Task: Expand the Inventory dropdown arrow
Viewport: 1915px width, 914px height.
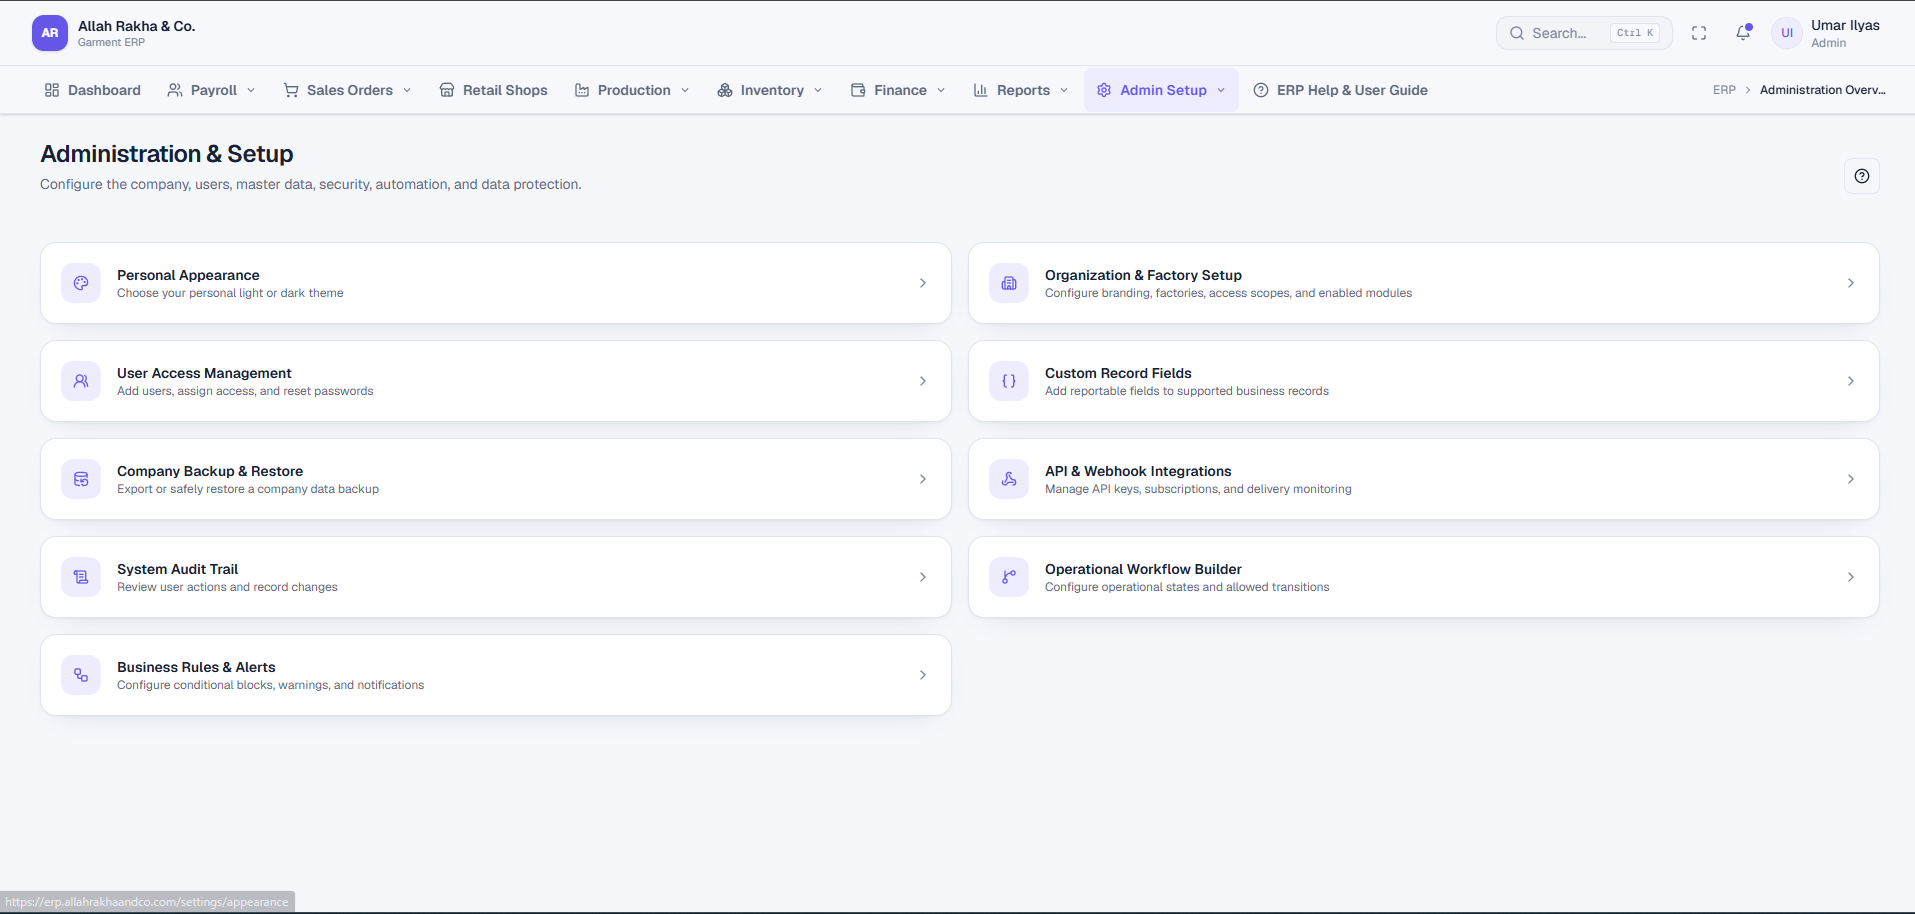Action: [818, 90]
